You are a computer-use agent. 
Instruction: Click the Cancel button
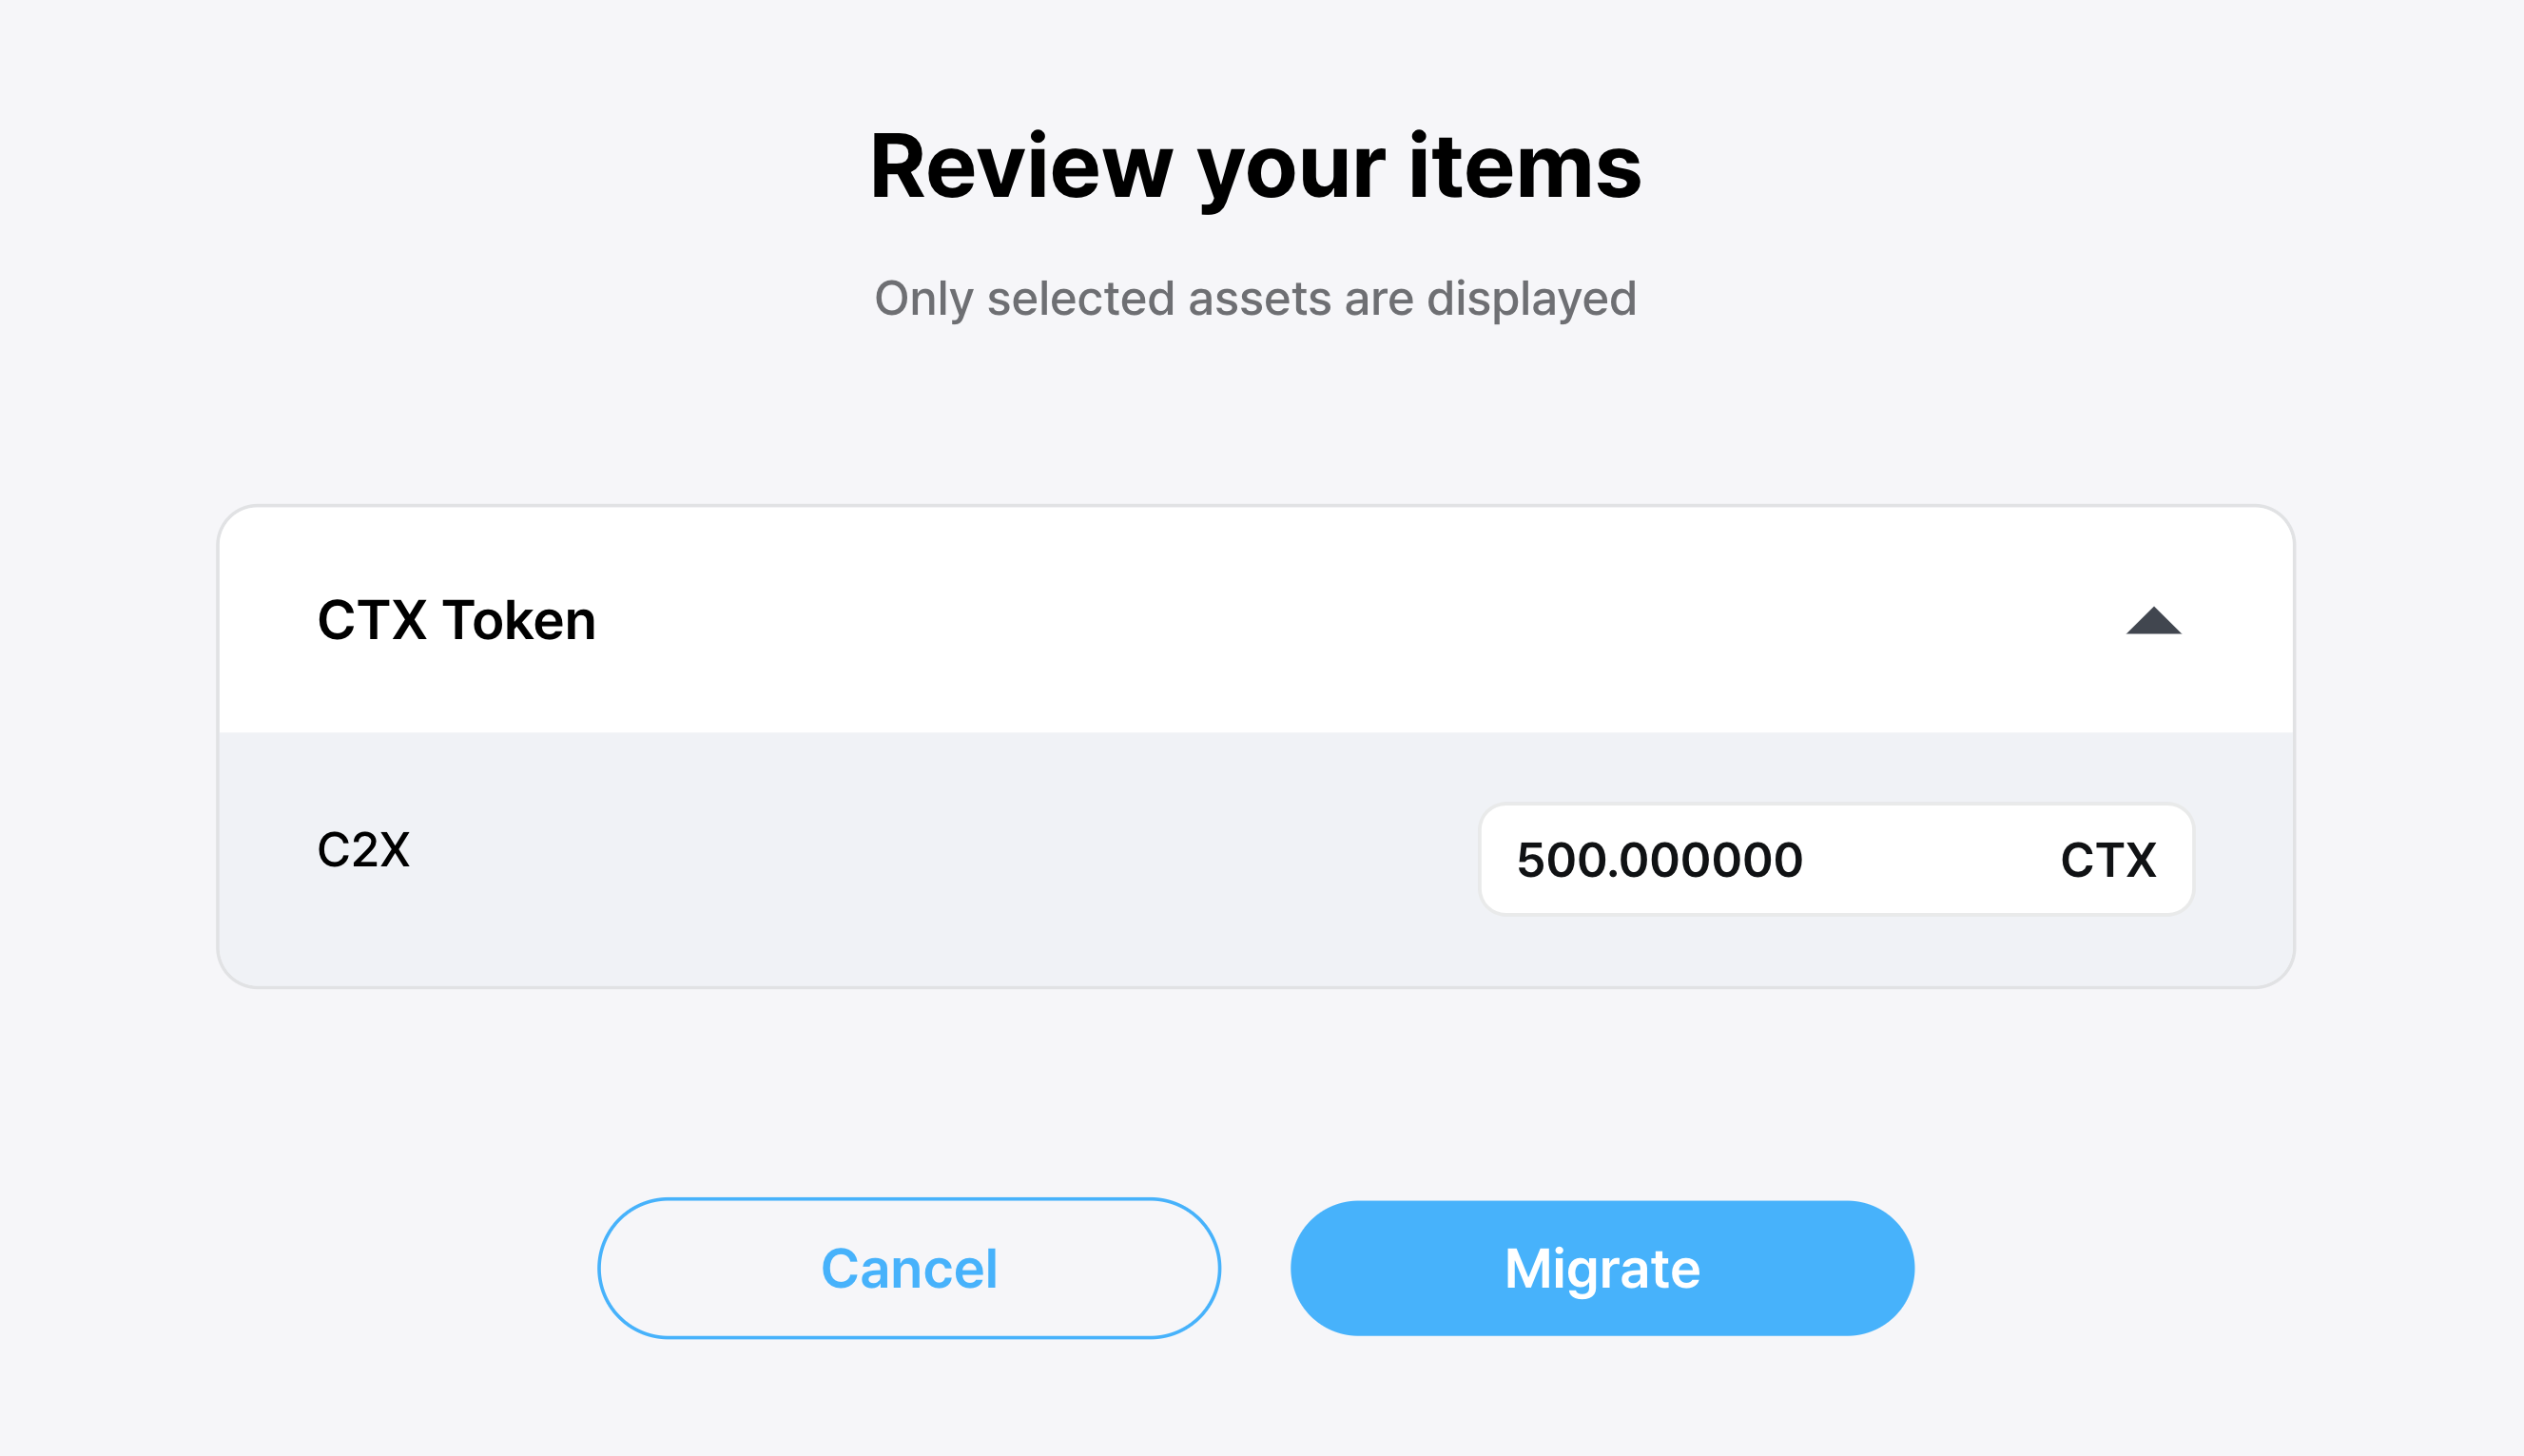pos(908,1268)
